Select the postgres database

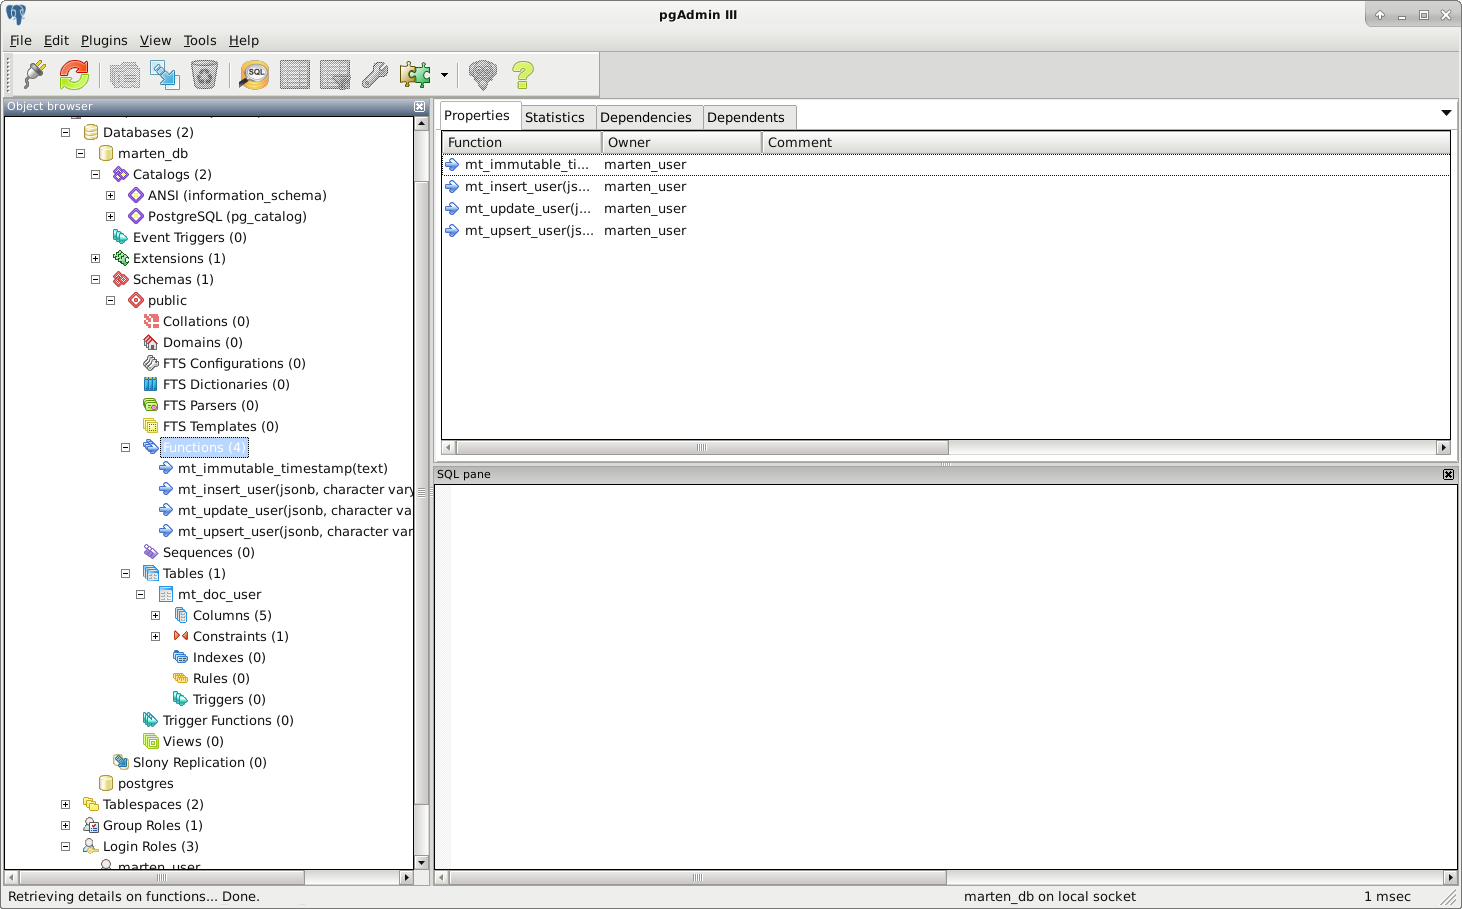[145, 783]
